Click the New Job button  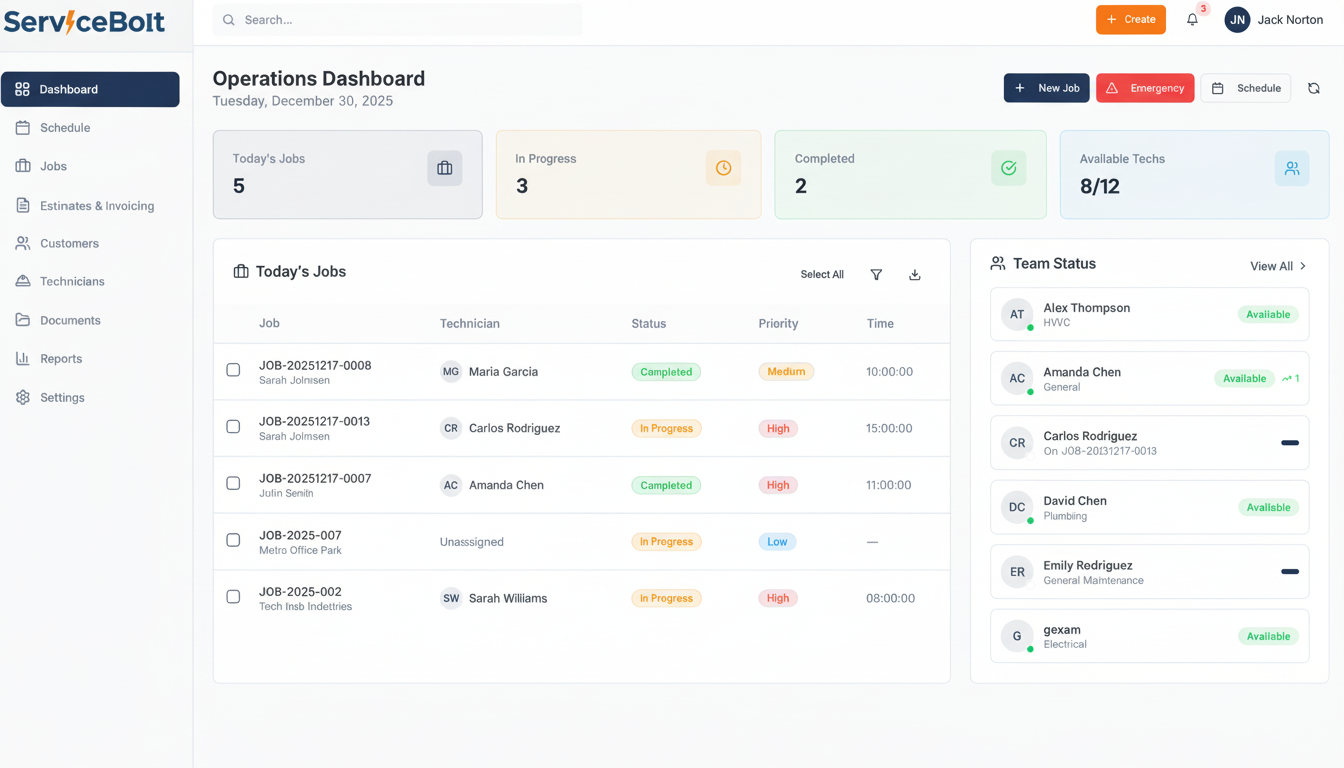tap(1046, 88)
